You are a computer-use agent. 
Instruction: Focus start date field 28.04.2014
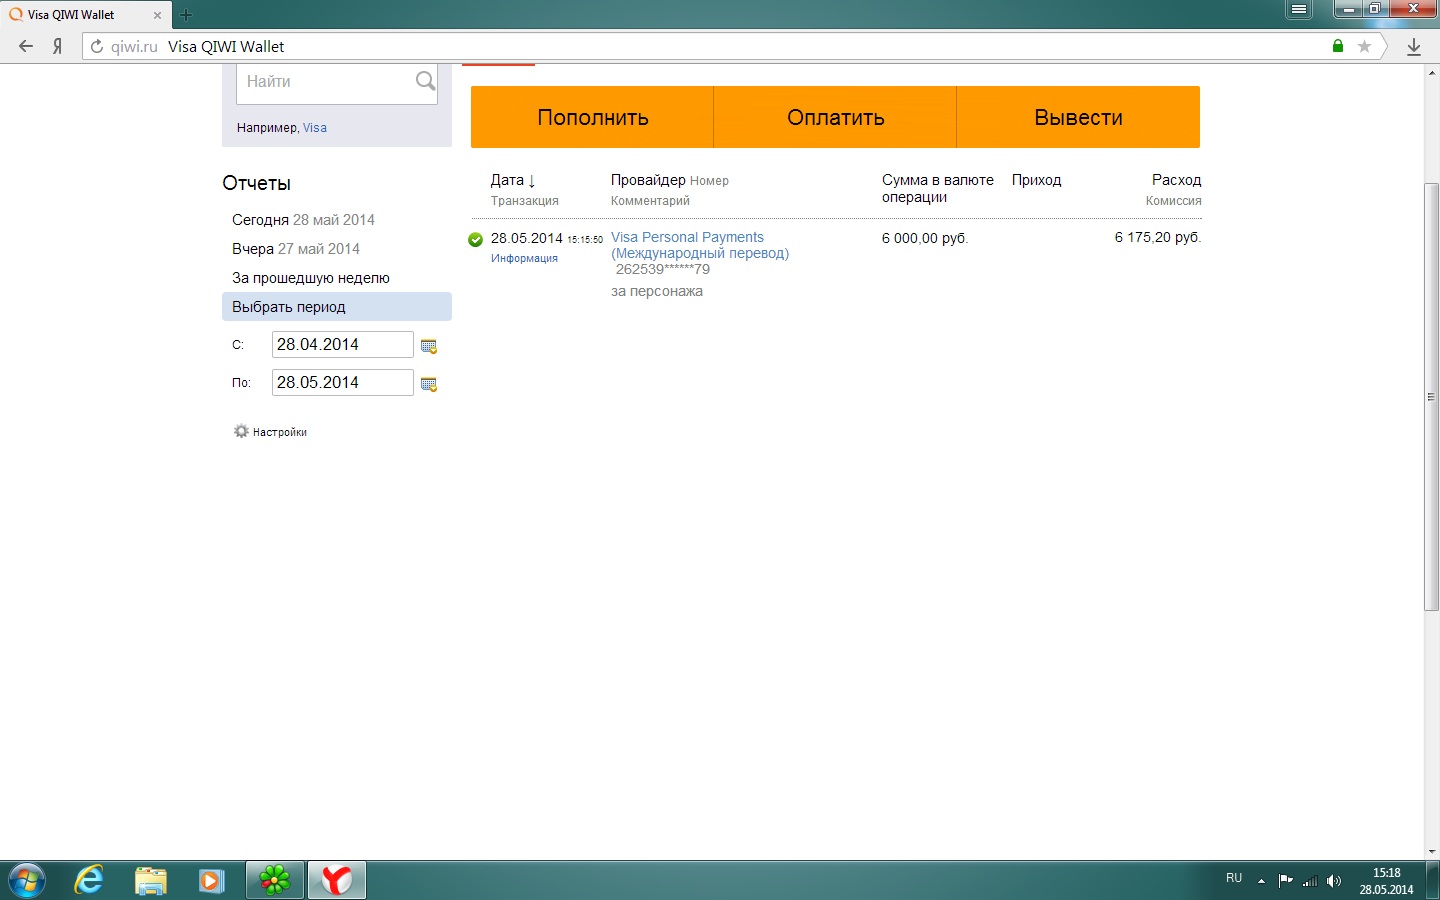point(342,344)
